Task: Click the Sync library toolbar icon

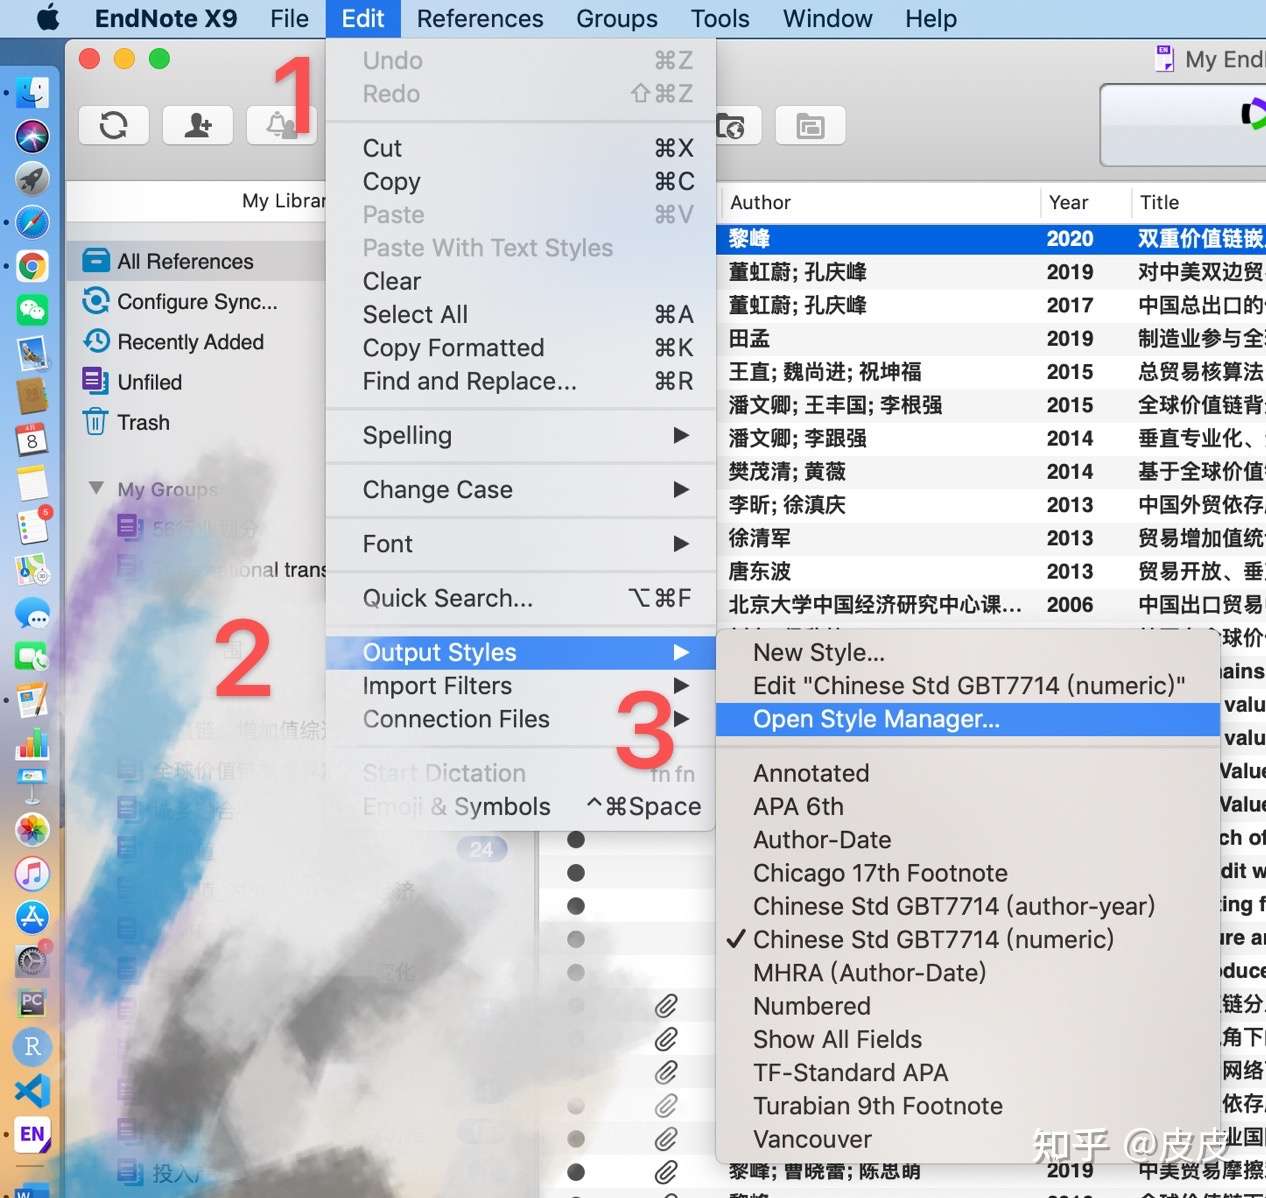Action: click(113, 125)
